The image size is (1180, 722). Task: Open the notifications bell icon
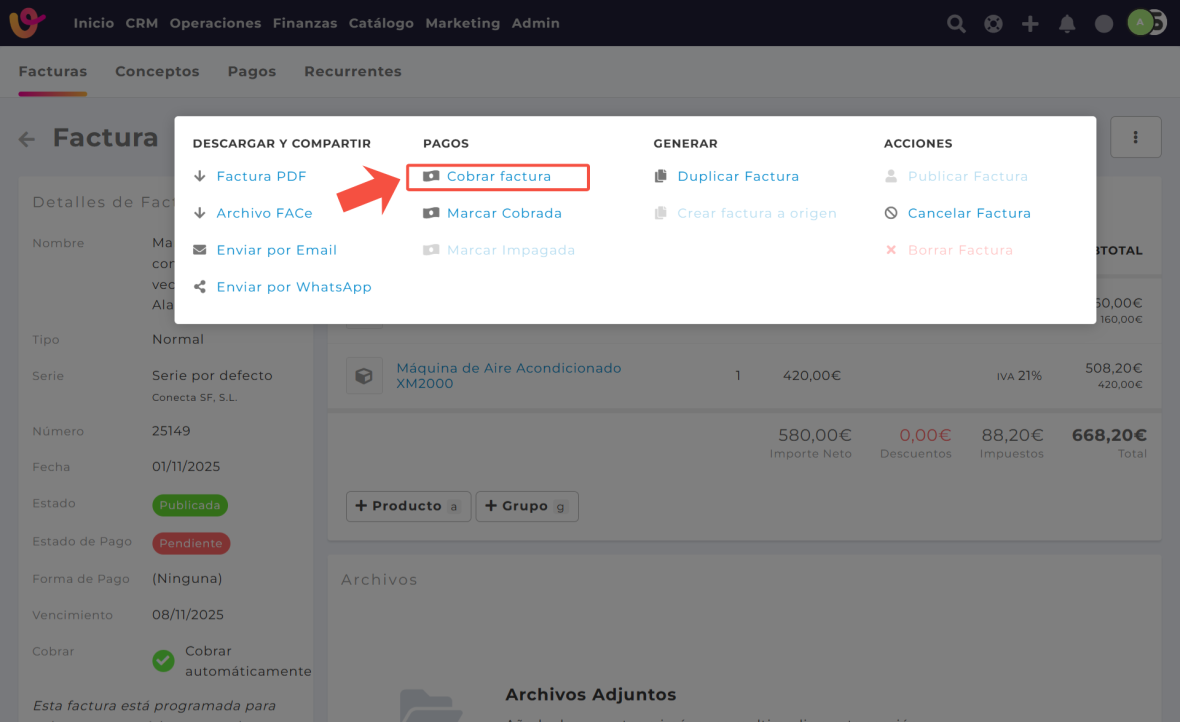point(1067,24)
